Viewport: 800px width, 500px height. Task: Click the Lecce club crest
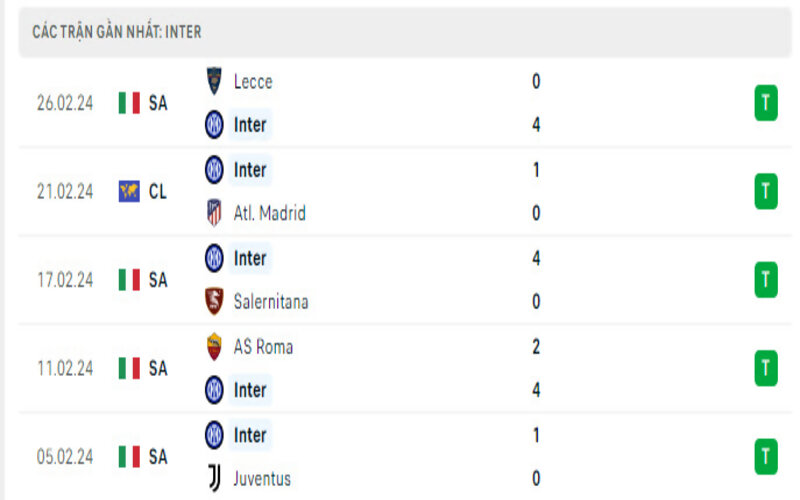(214, 81)
